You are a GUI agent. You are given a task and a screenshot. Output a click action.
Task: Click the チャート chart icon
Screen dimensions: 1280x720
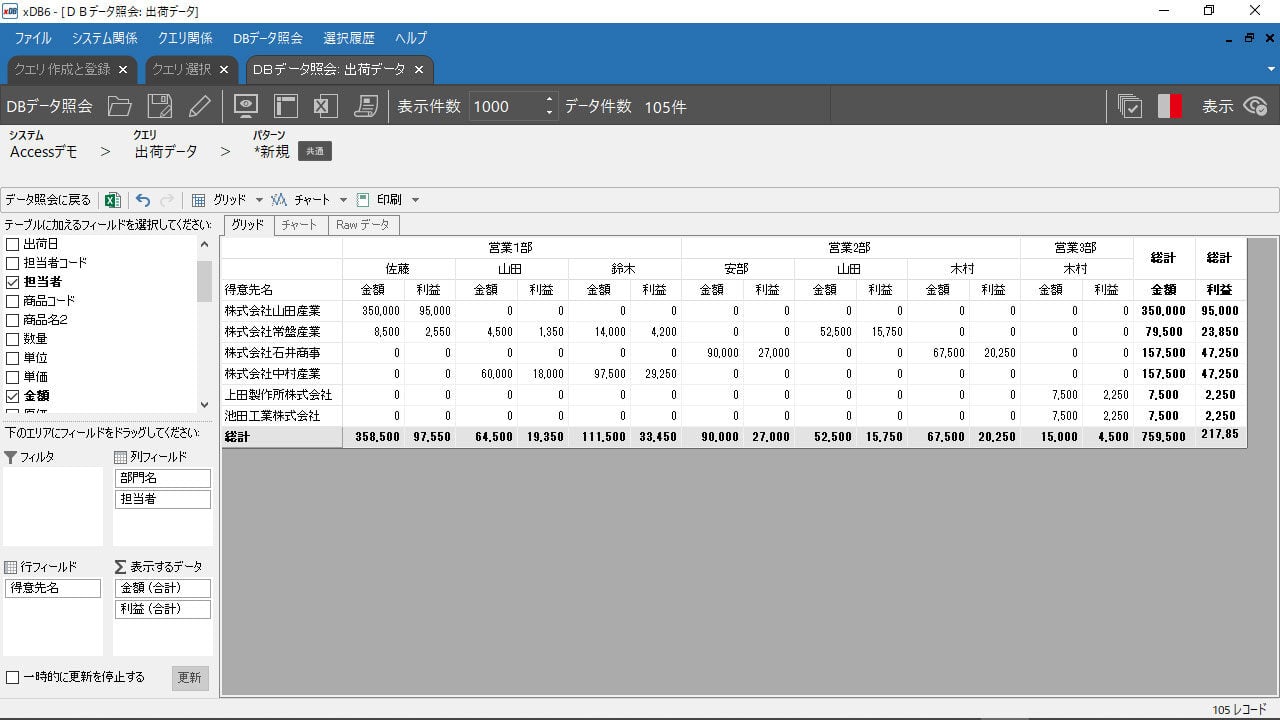(x=279, y=200)
